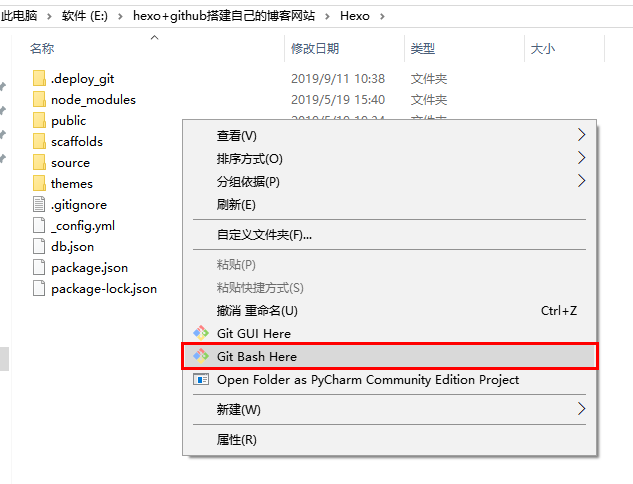Click the Ctrl+Z shortcut label
Image resolution: width=633 pixels, height=484 pixels.
point(559,311)
